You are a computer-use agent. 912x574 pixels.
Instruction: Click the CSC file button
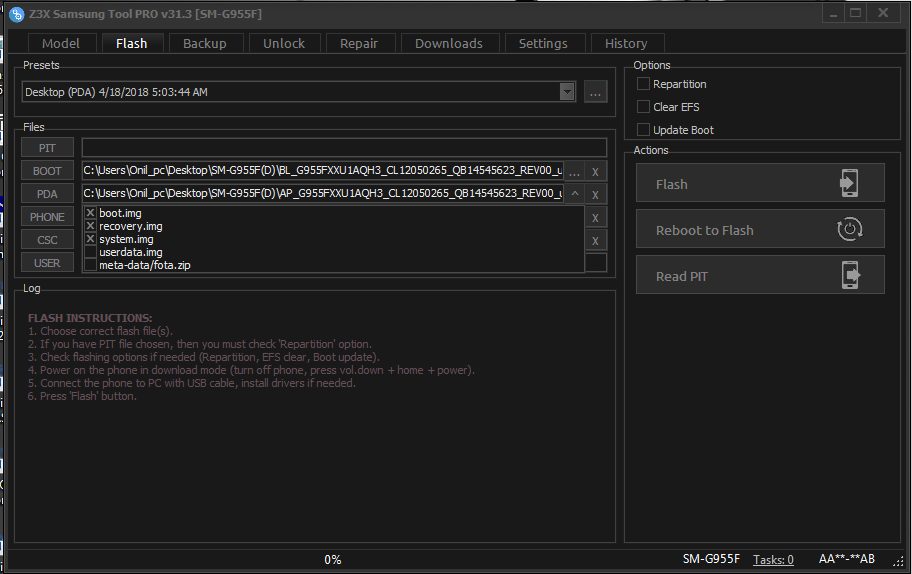pyautogui.click(x=47, y=240)
